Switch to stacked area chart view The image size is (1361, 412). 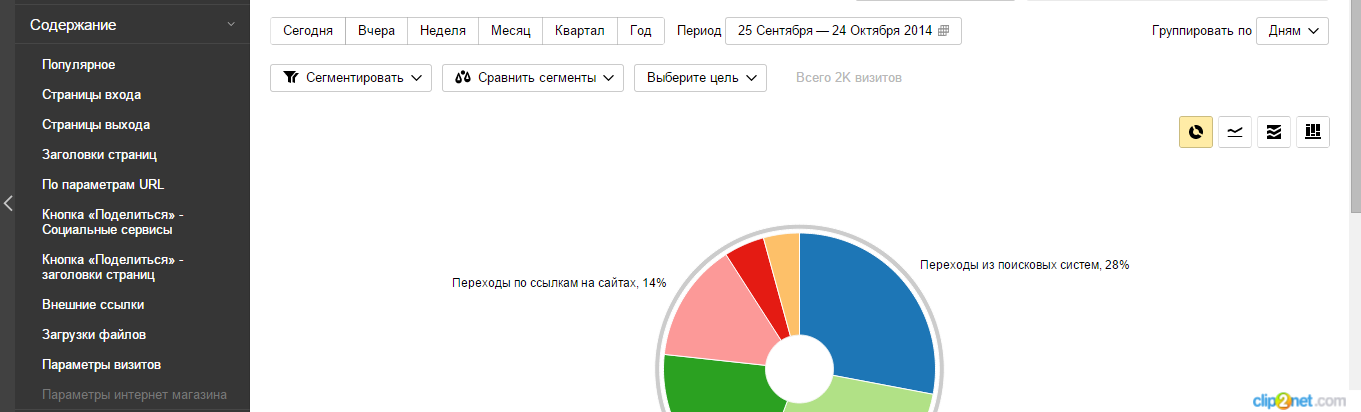pos(1274,132)
